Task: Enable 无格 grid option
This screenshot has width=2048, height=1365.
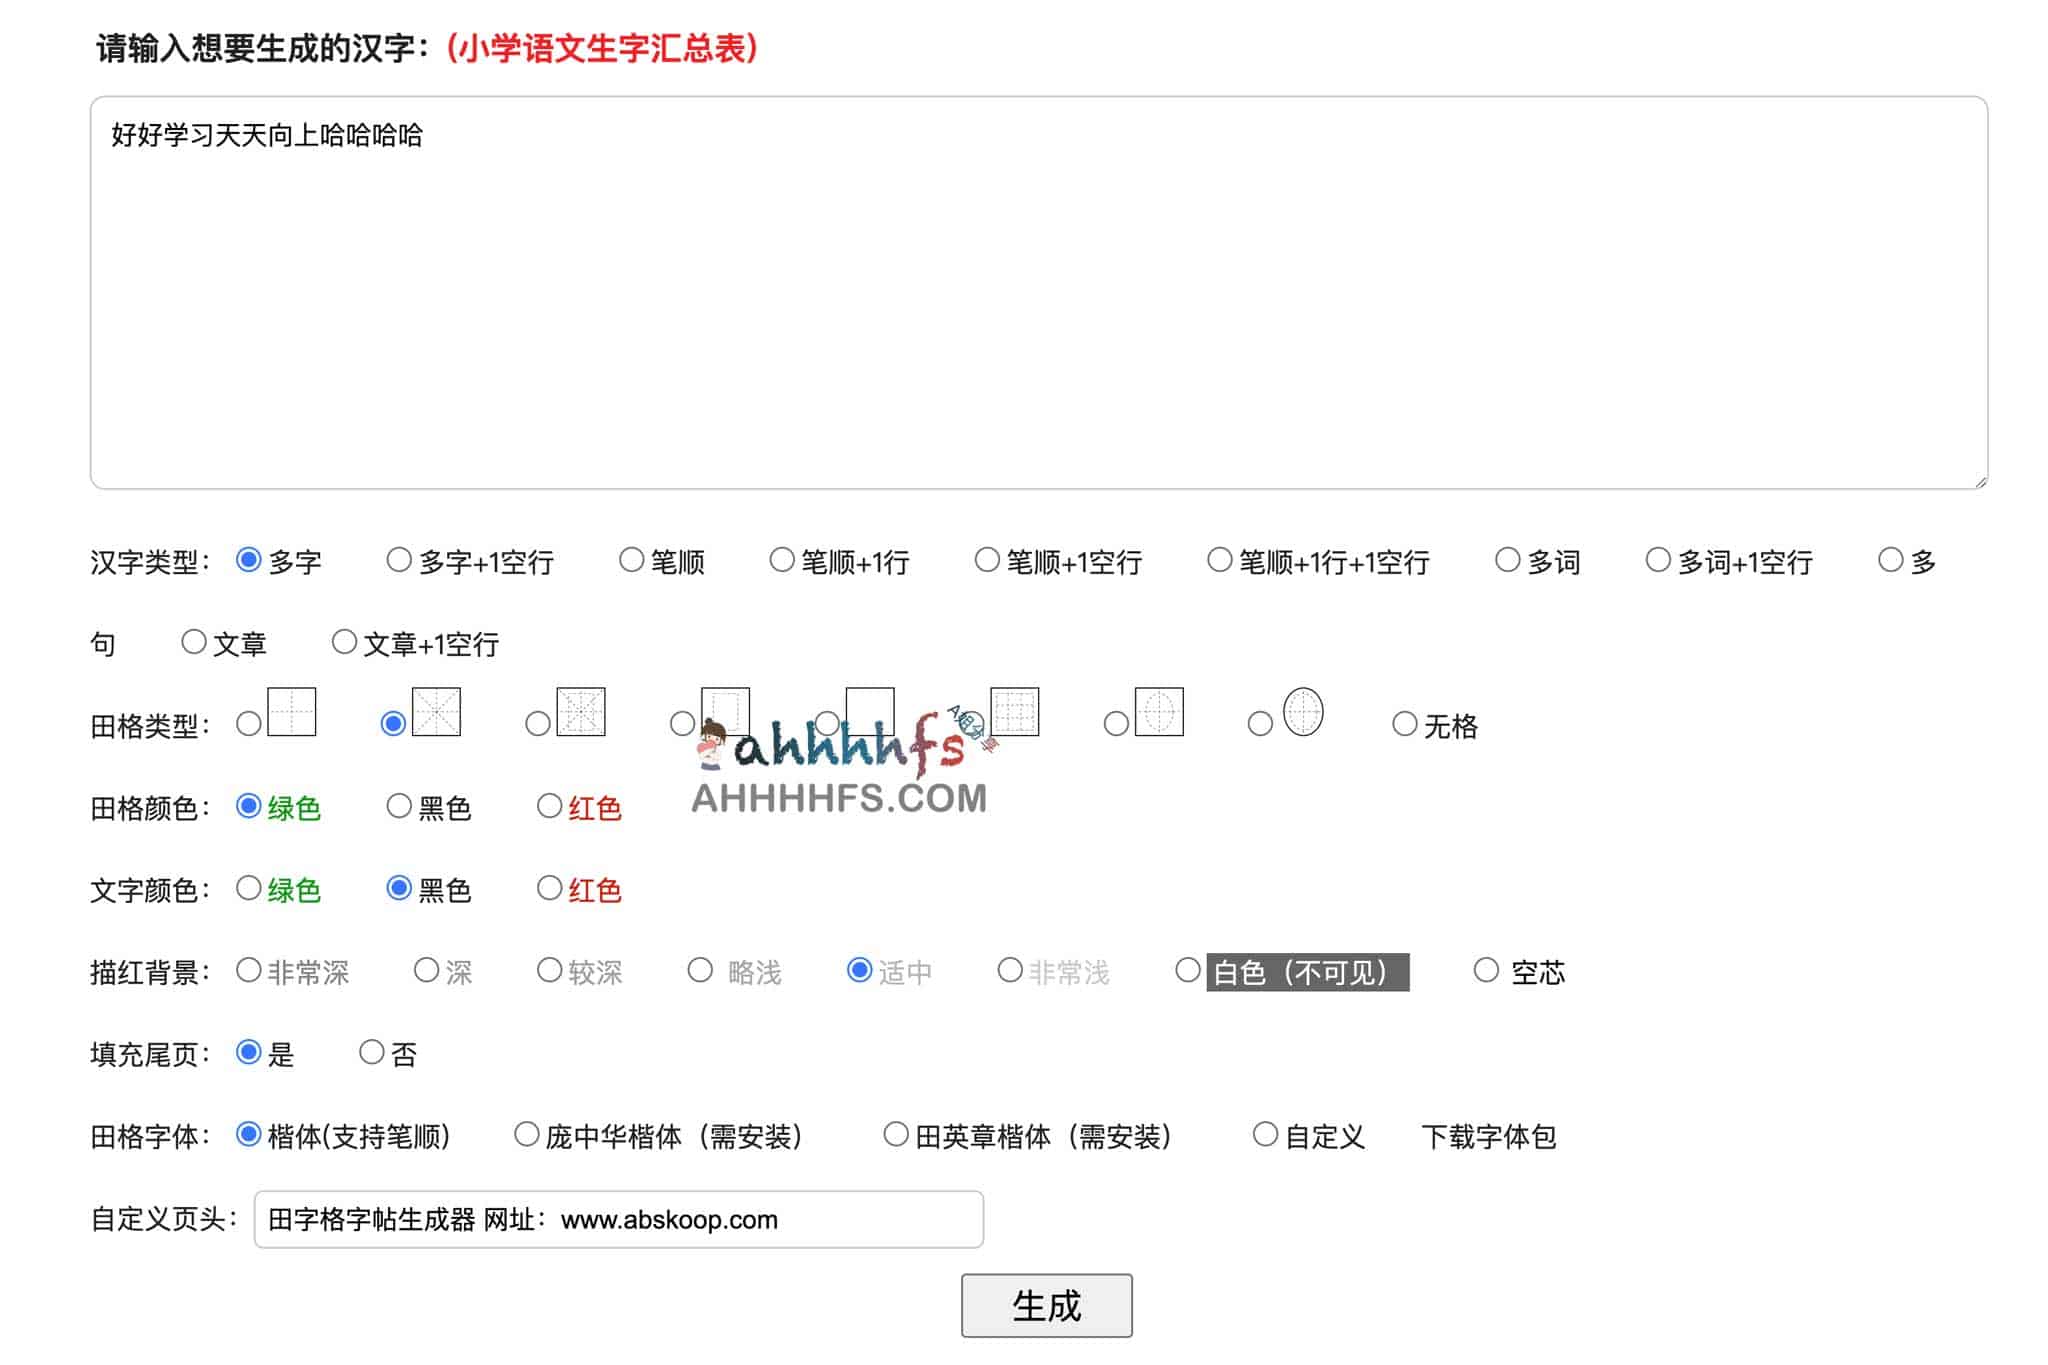Action: click(1405, 723)
